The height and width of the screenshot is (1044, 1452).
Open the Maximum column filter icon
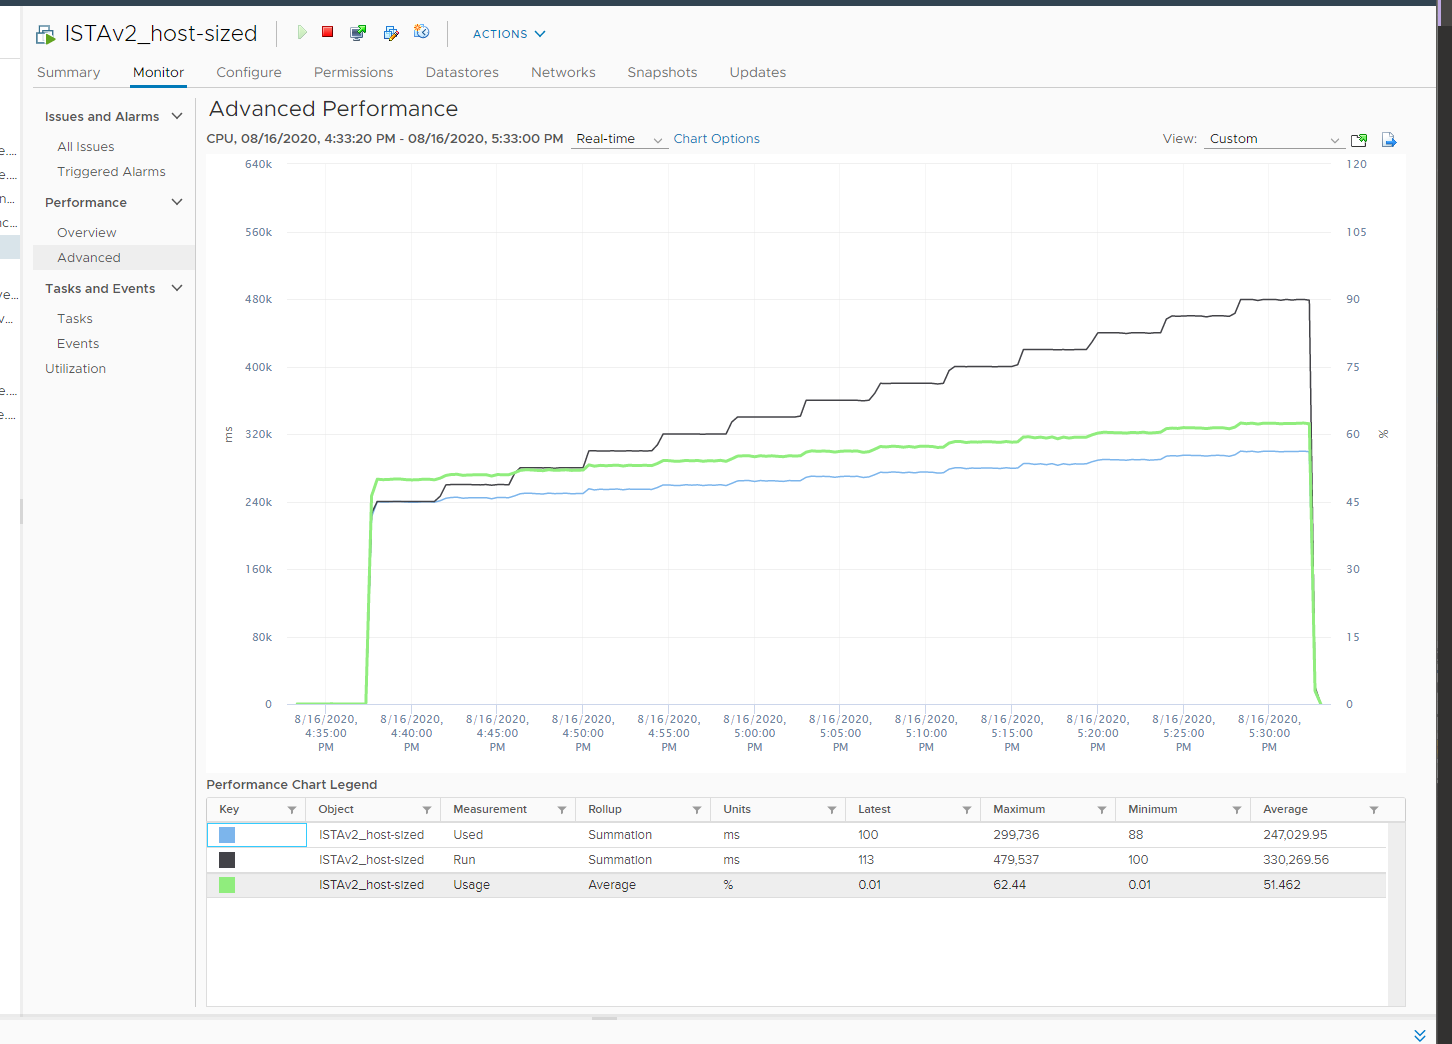[1102, 810]
